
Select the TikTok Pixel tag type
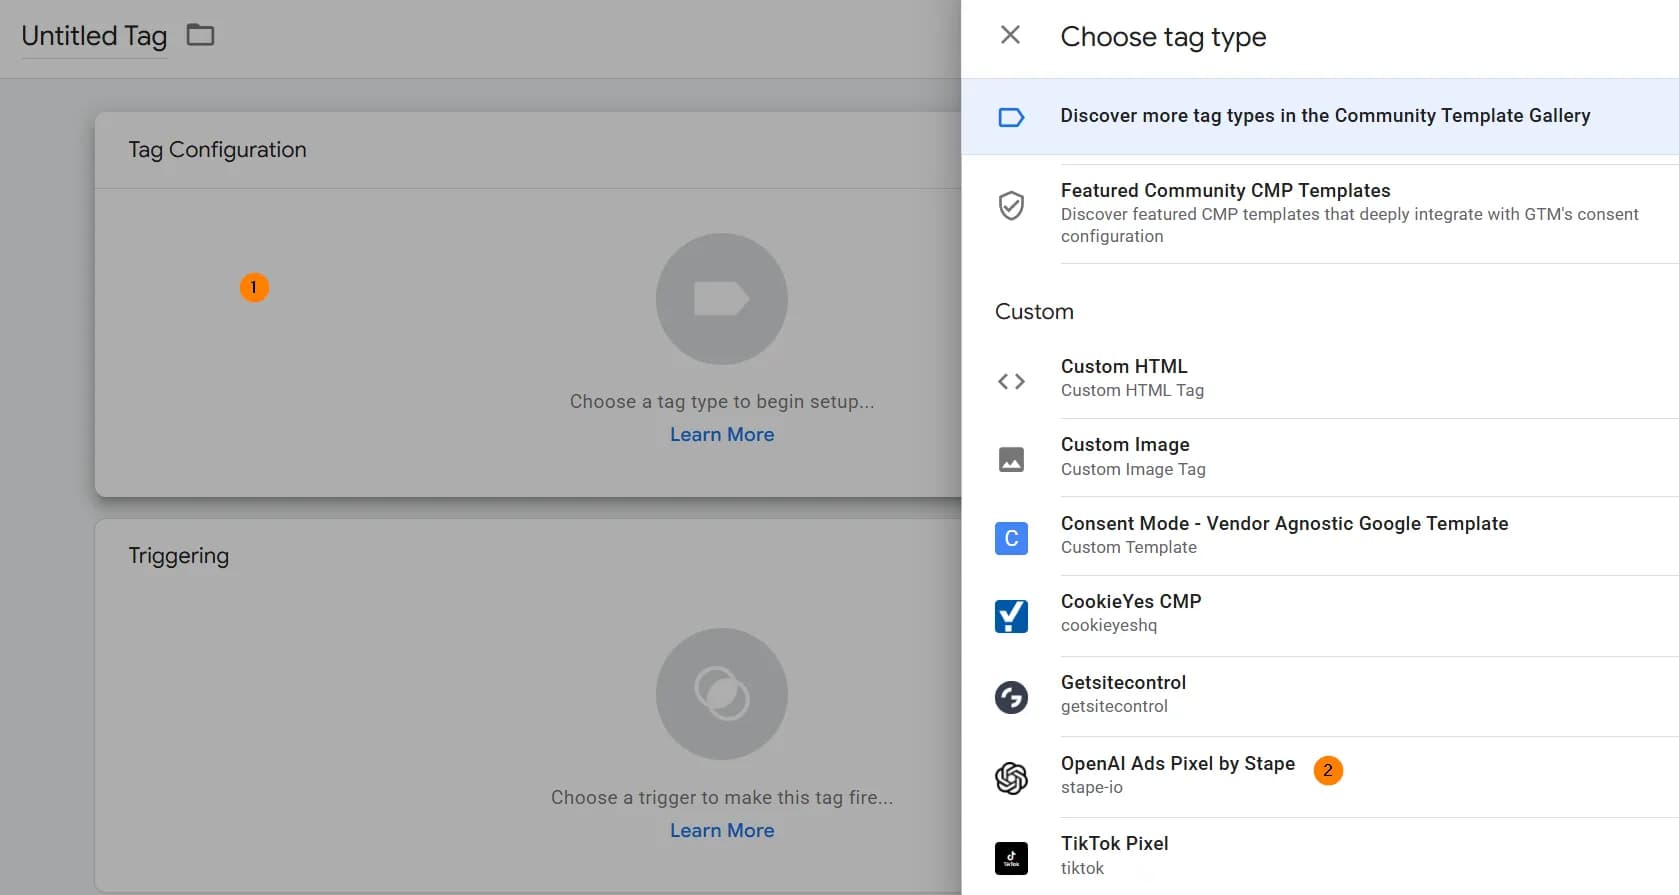click(1320, 857)
